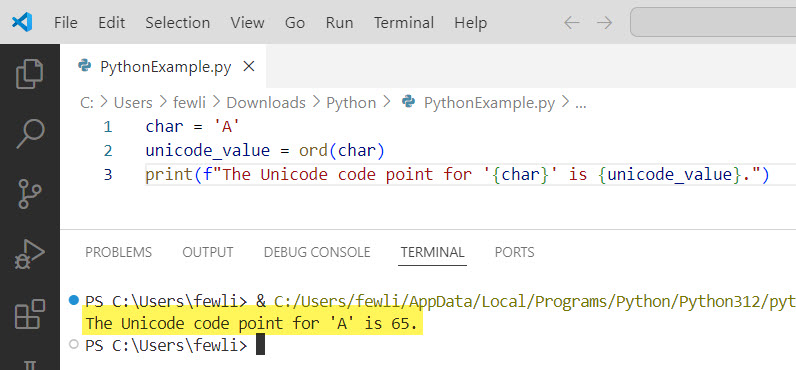Click the highlighted terminal output line
The width and height of the screenshot is (796, 370).
tap(252, 323)
